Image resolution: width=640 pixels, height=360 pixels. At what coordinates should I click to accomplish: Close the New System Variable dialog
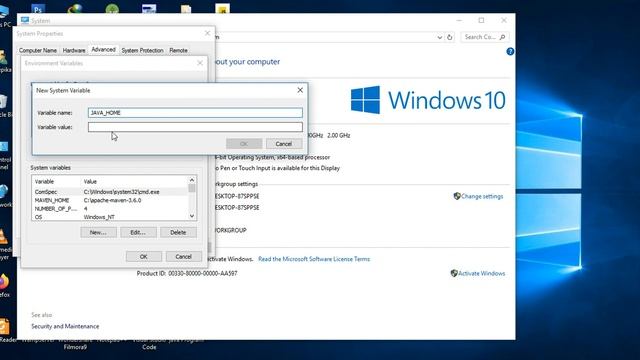[300, 90]
